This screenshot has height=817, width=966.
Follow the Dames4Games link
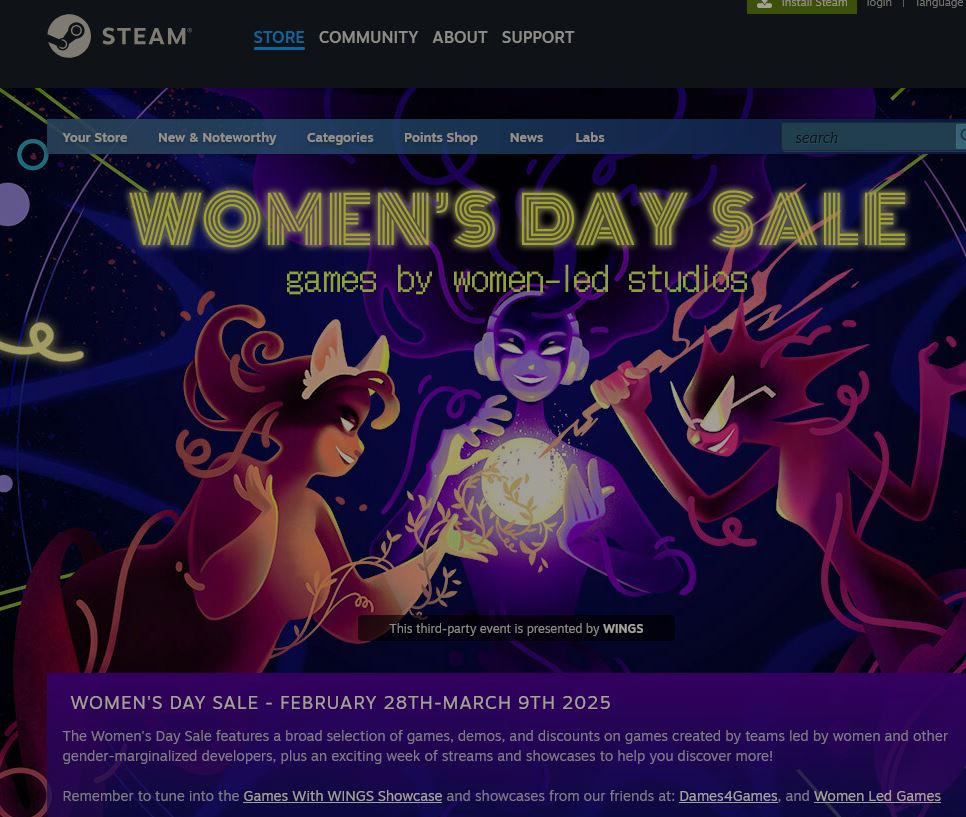pos(728,796)
